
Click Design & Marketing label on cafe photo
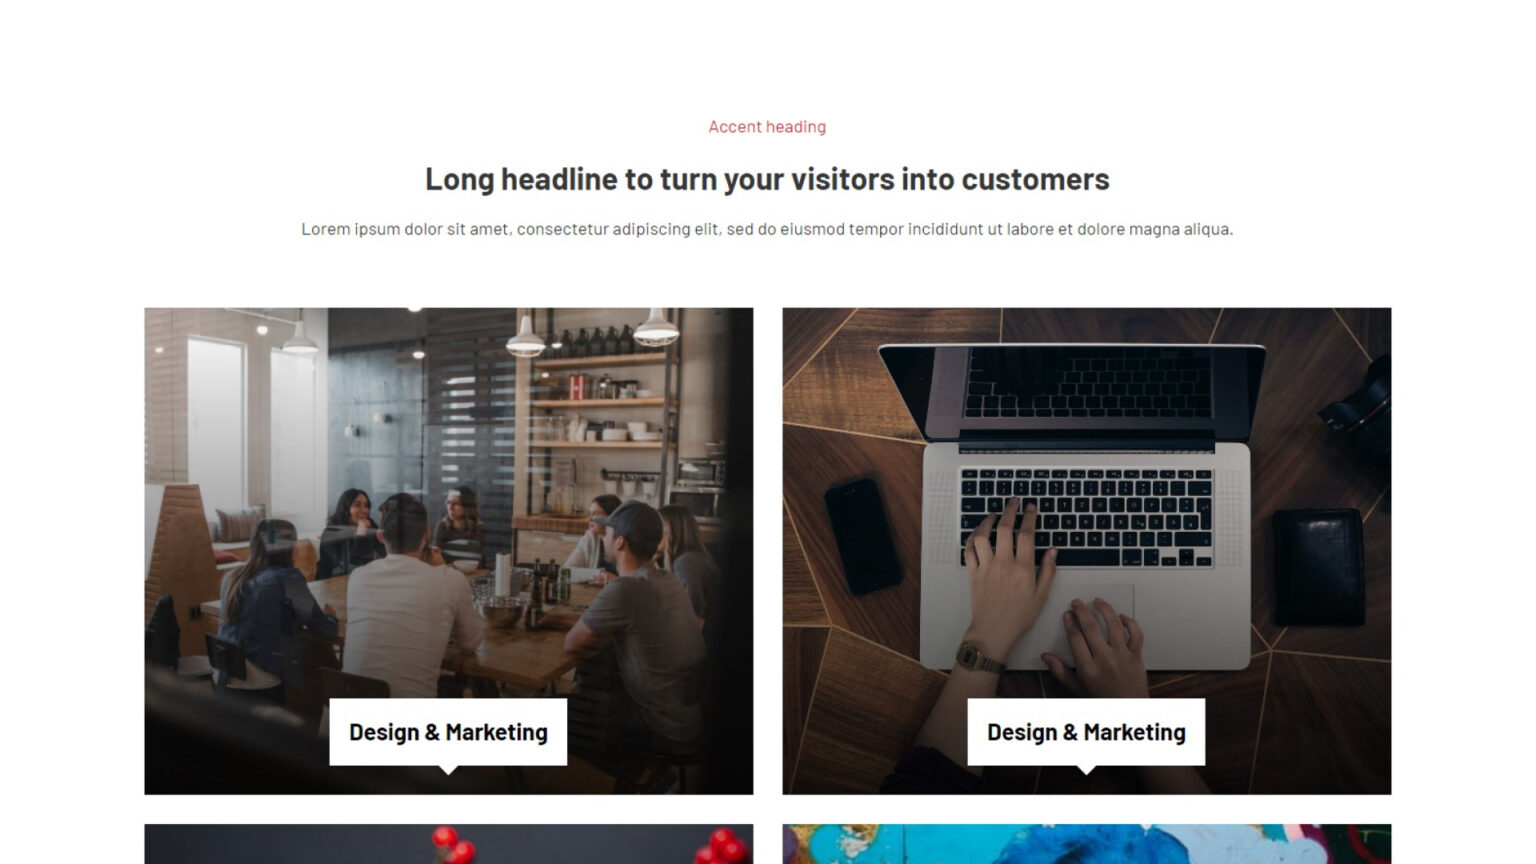(x=448, y=732)
